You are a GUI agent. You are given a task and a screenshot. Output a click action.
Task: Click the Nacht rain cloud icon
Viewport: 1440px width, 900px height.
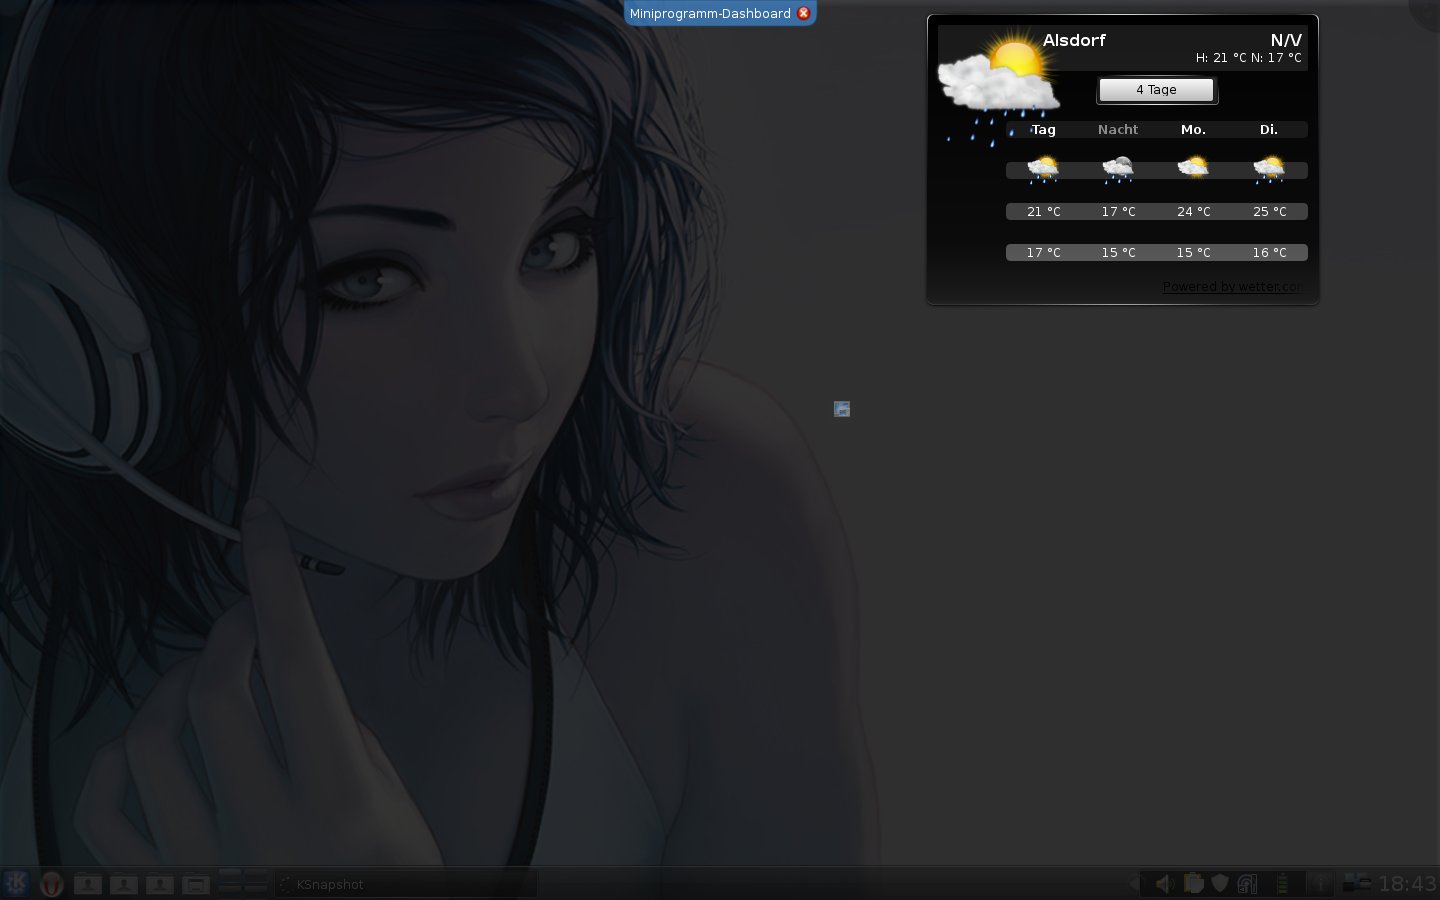1118,169
